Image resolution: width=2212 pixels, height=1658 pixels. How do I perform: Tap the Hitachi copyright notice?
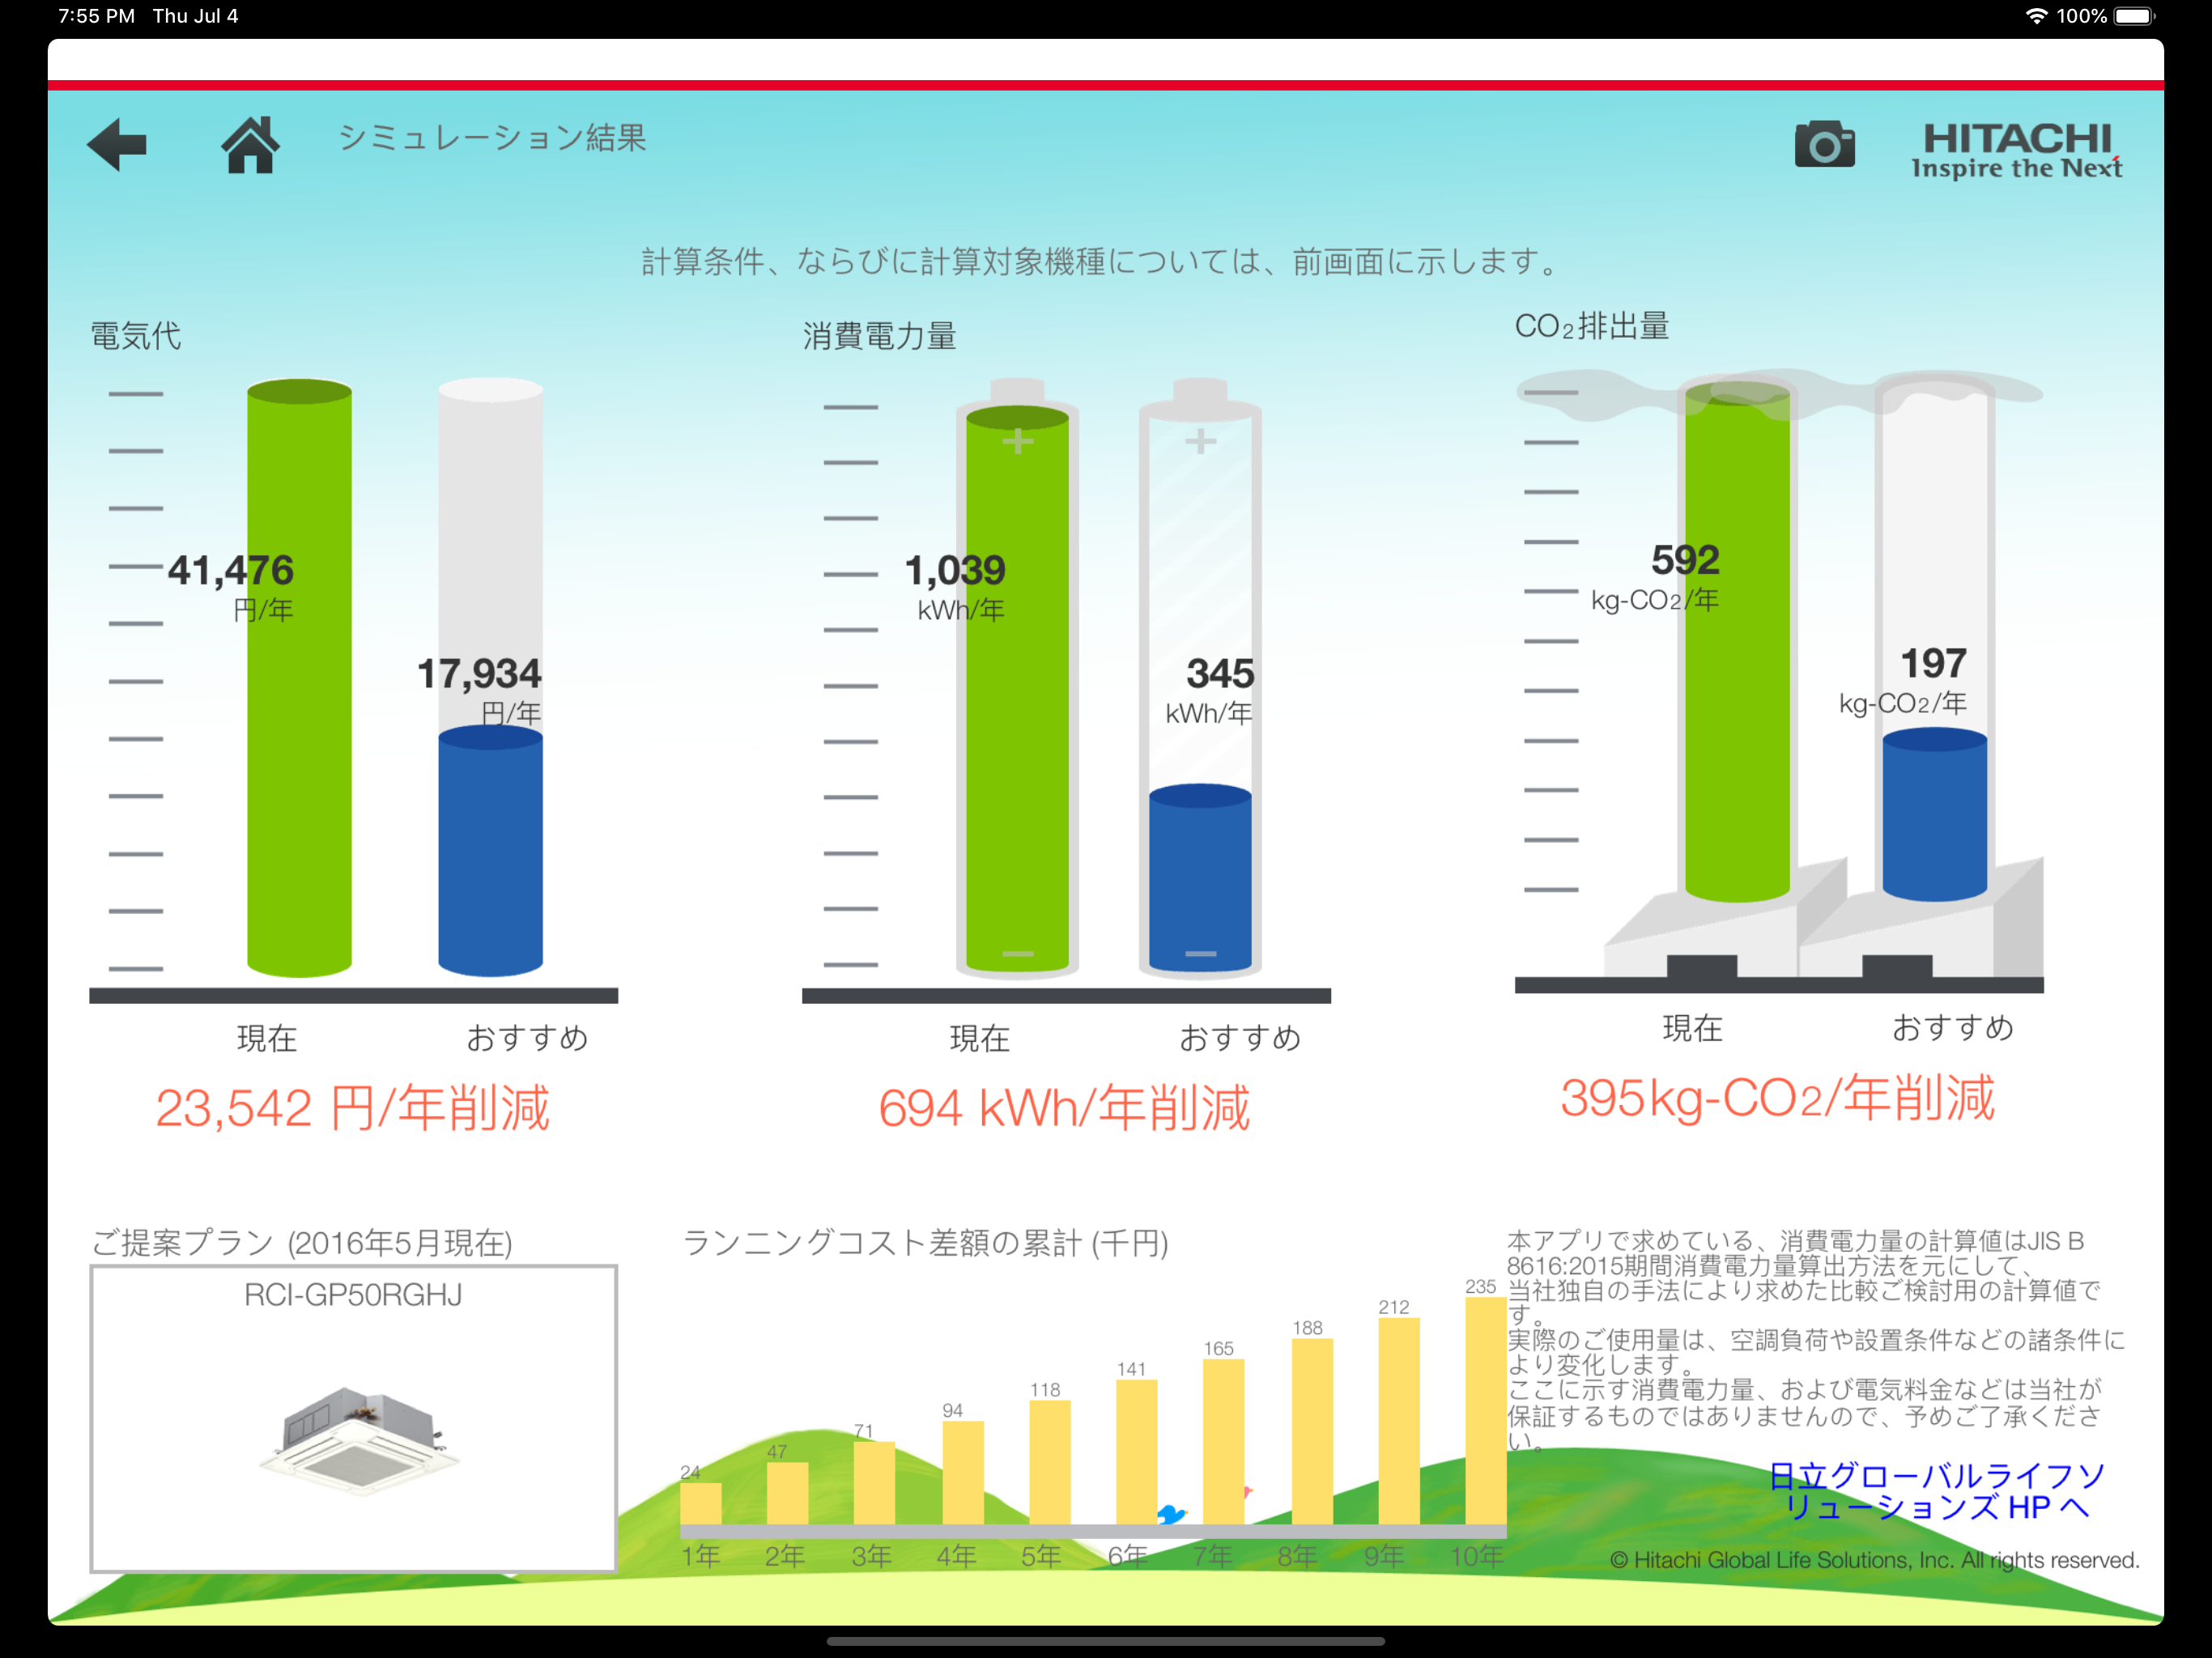[x=1875, y=1560]
